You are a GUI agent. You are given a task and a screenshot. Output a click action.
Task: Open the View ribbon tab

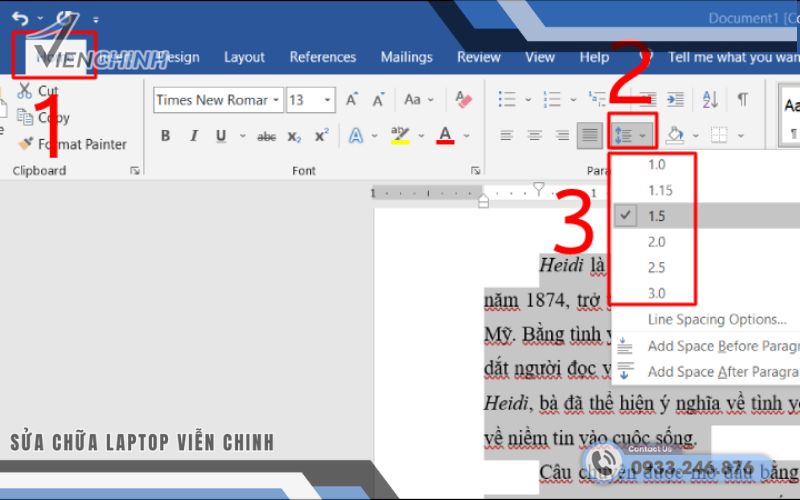pyautogui.click(x=540, y=57)
